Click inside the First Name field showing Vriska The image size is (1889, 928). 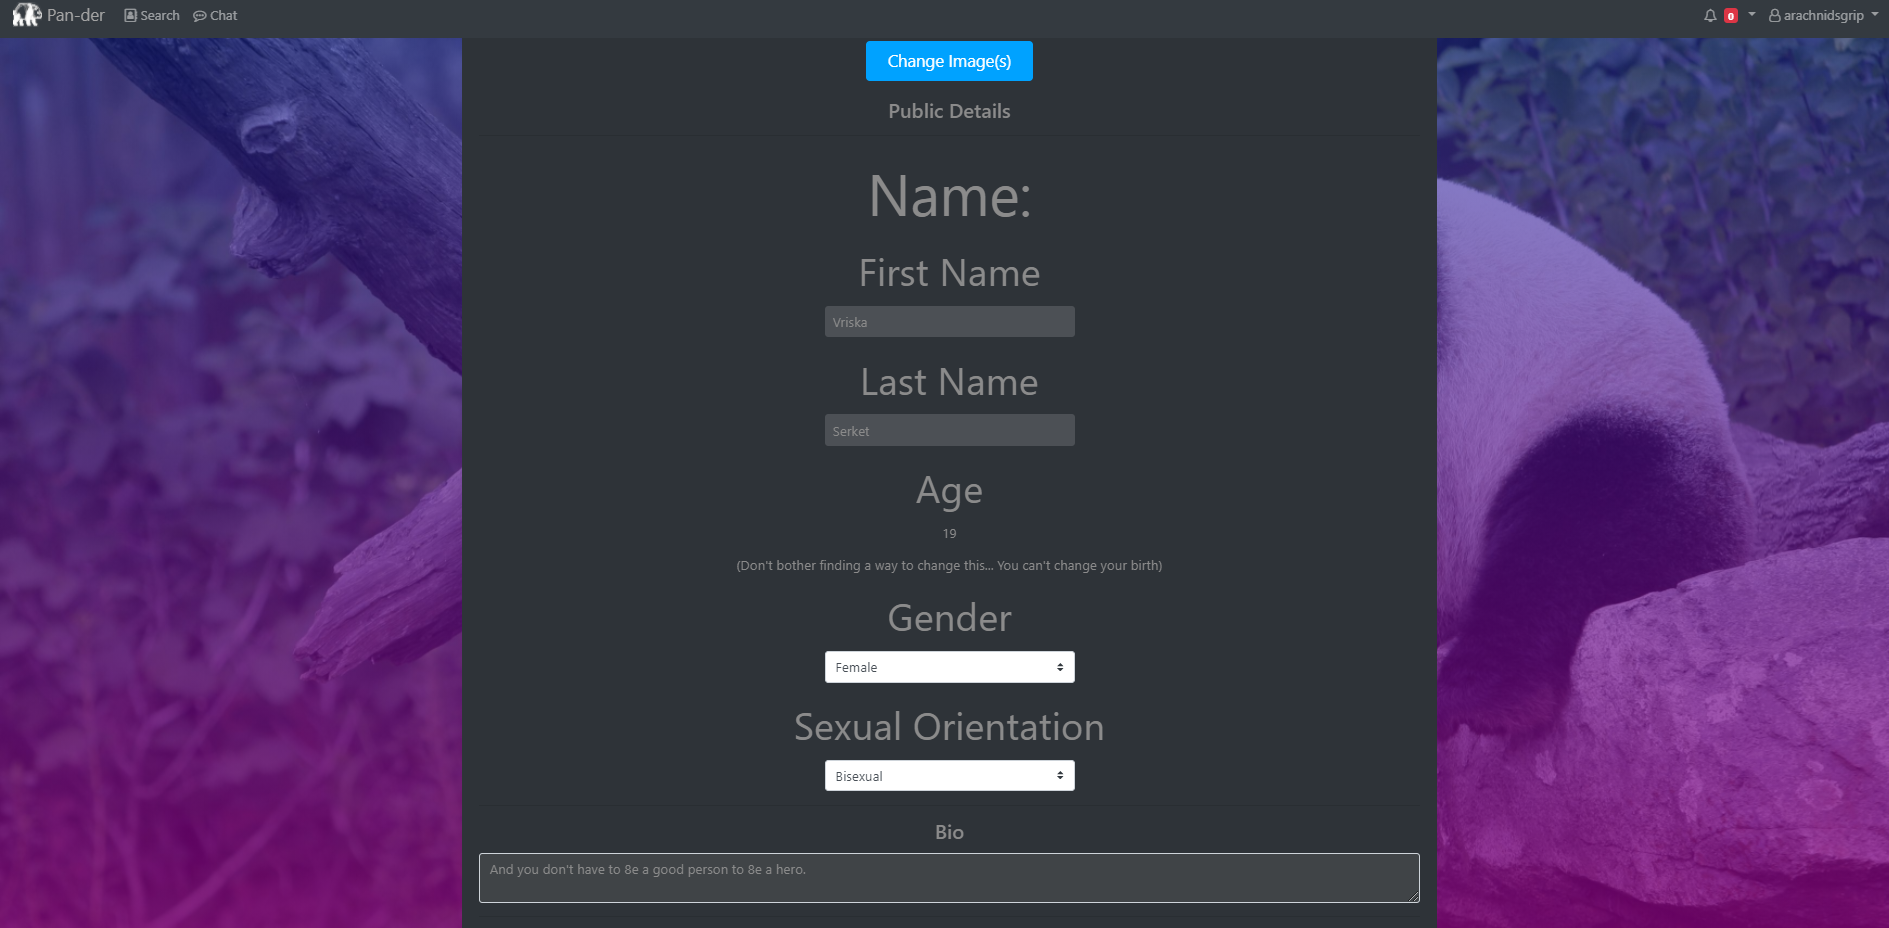point(949,321)
